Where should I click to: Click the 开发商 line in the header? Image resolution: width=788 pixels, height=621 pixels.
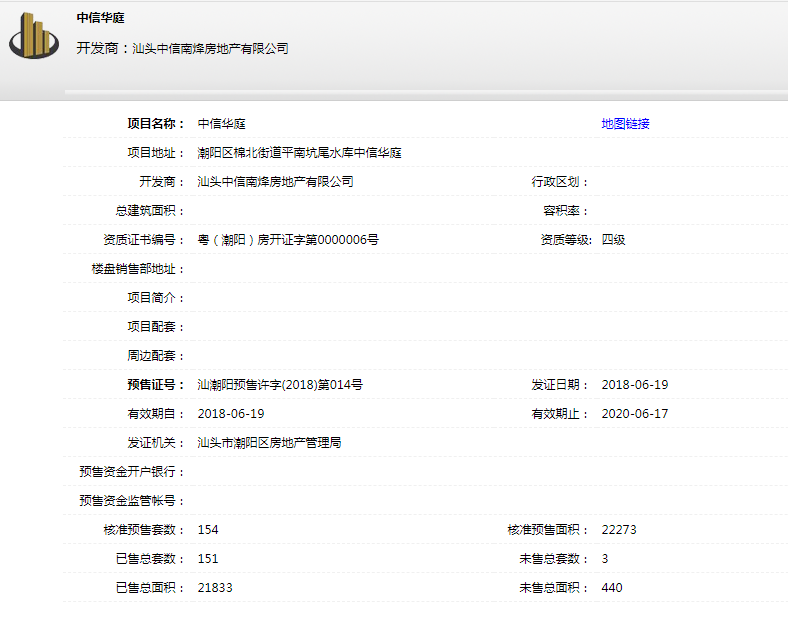pos(182,48)
